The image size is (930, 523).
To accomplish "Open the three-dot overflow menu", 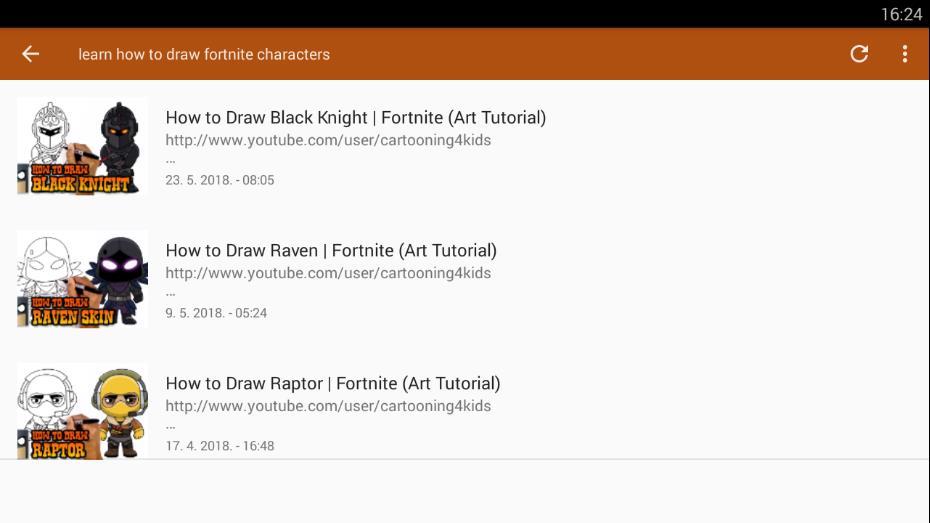I will [904, 54].
